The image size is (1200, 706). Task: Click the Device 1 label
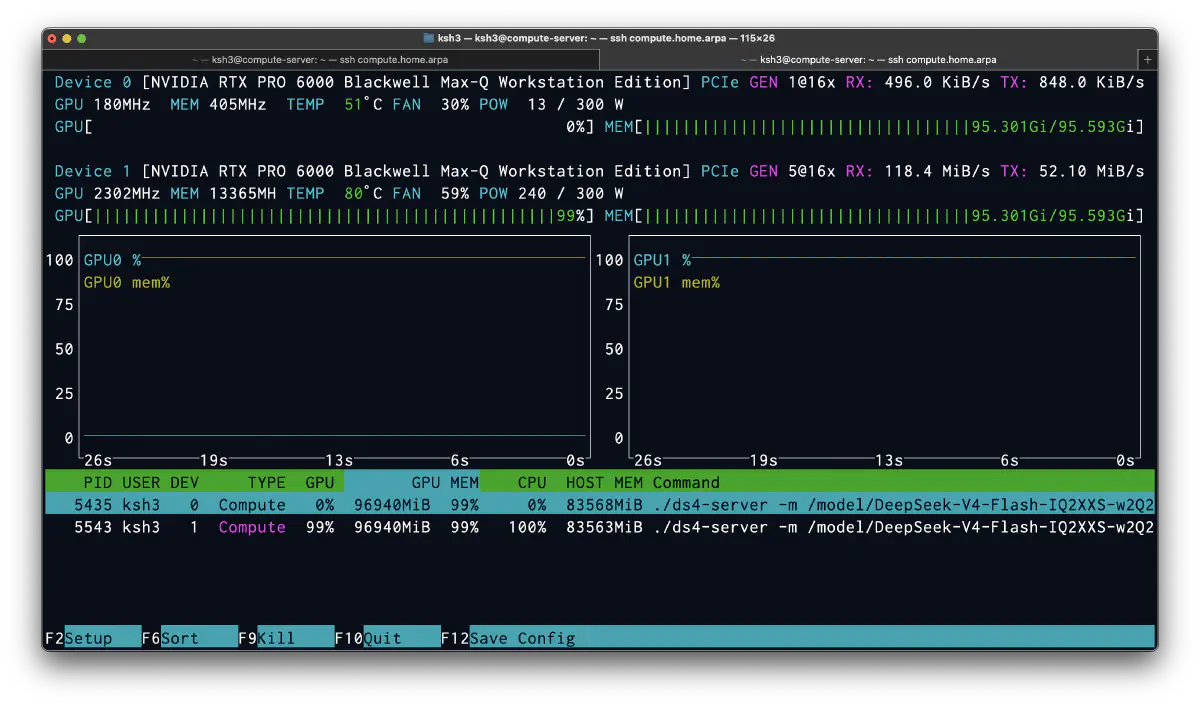(x=93, y=171)
